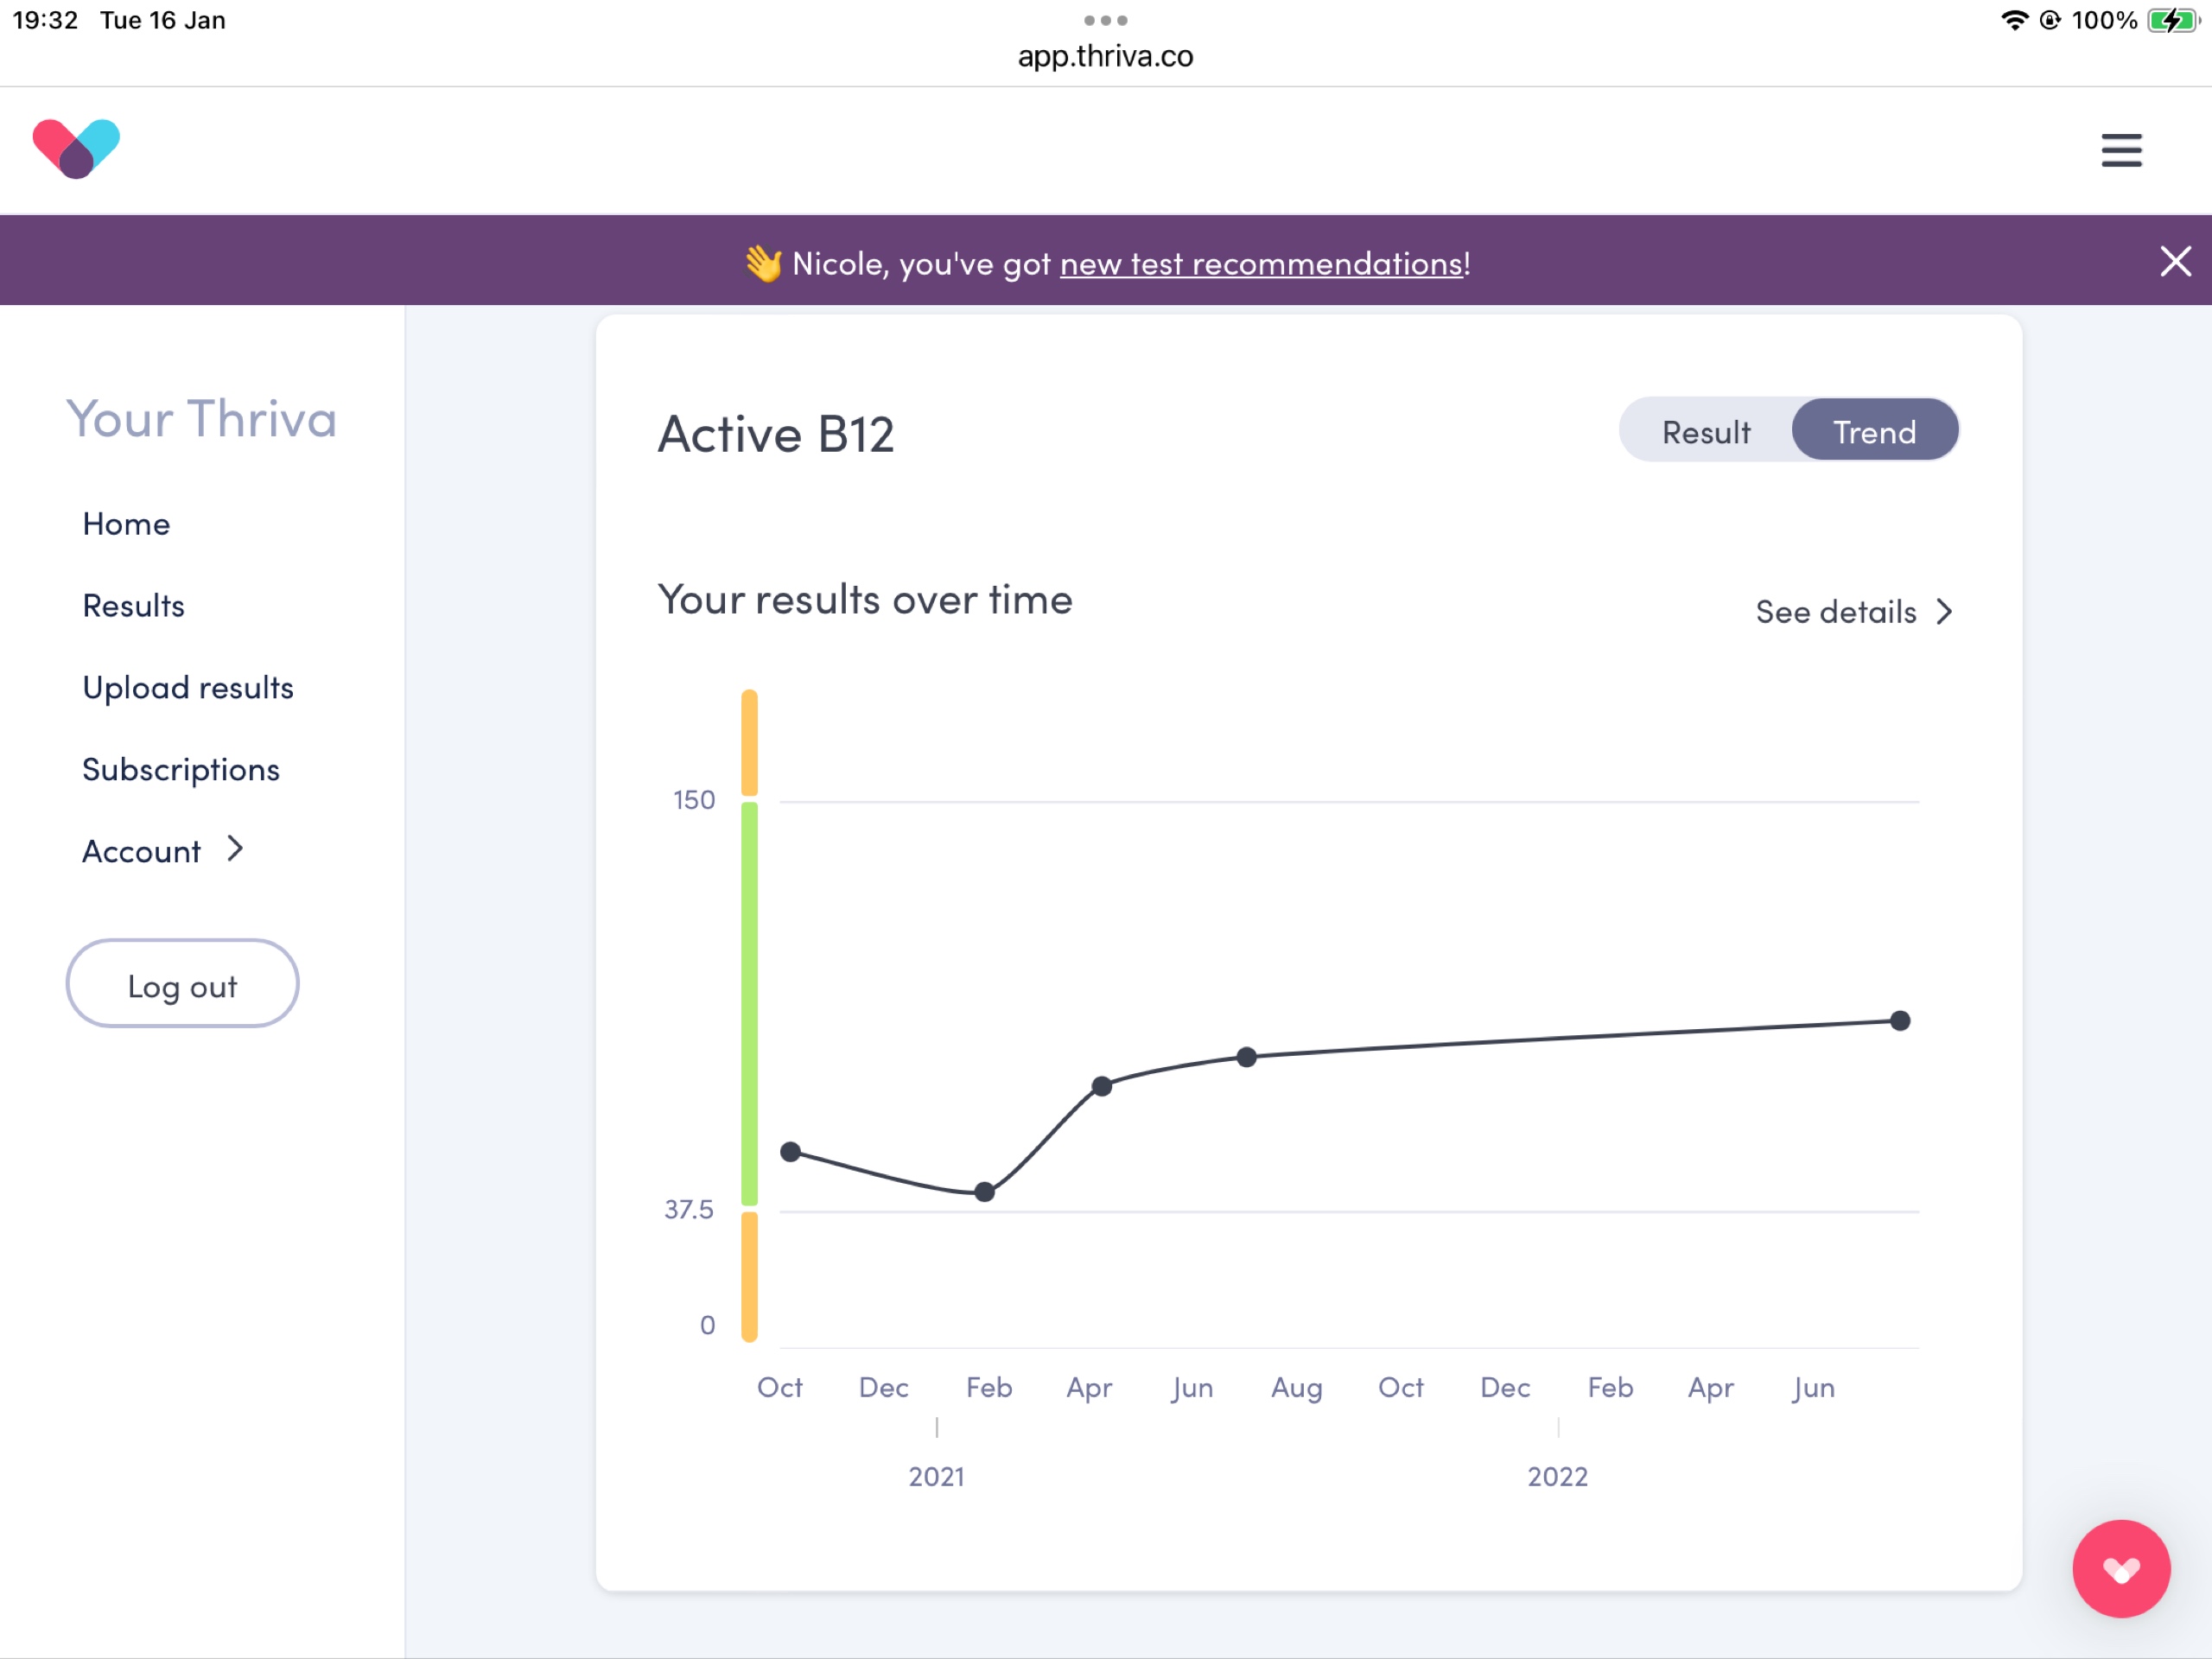Image resolution: width=2212 pixels, height=1659 pixels.
Task: Click the green normal range bar
Action: pyautogui.click(x=749, y=1004)
